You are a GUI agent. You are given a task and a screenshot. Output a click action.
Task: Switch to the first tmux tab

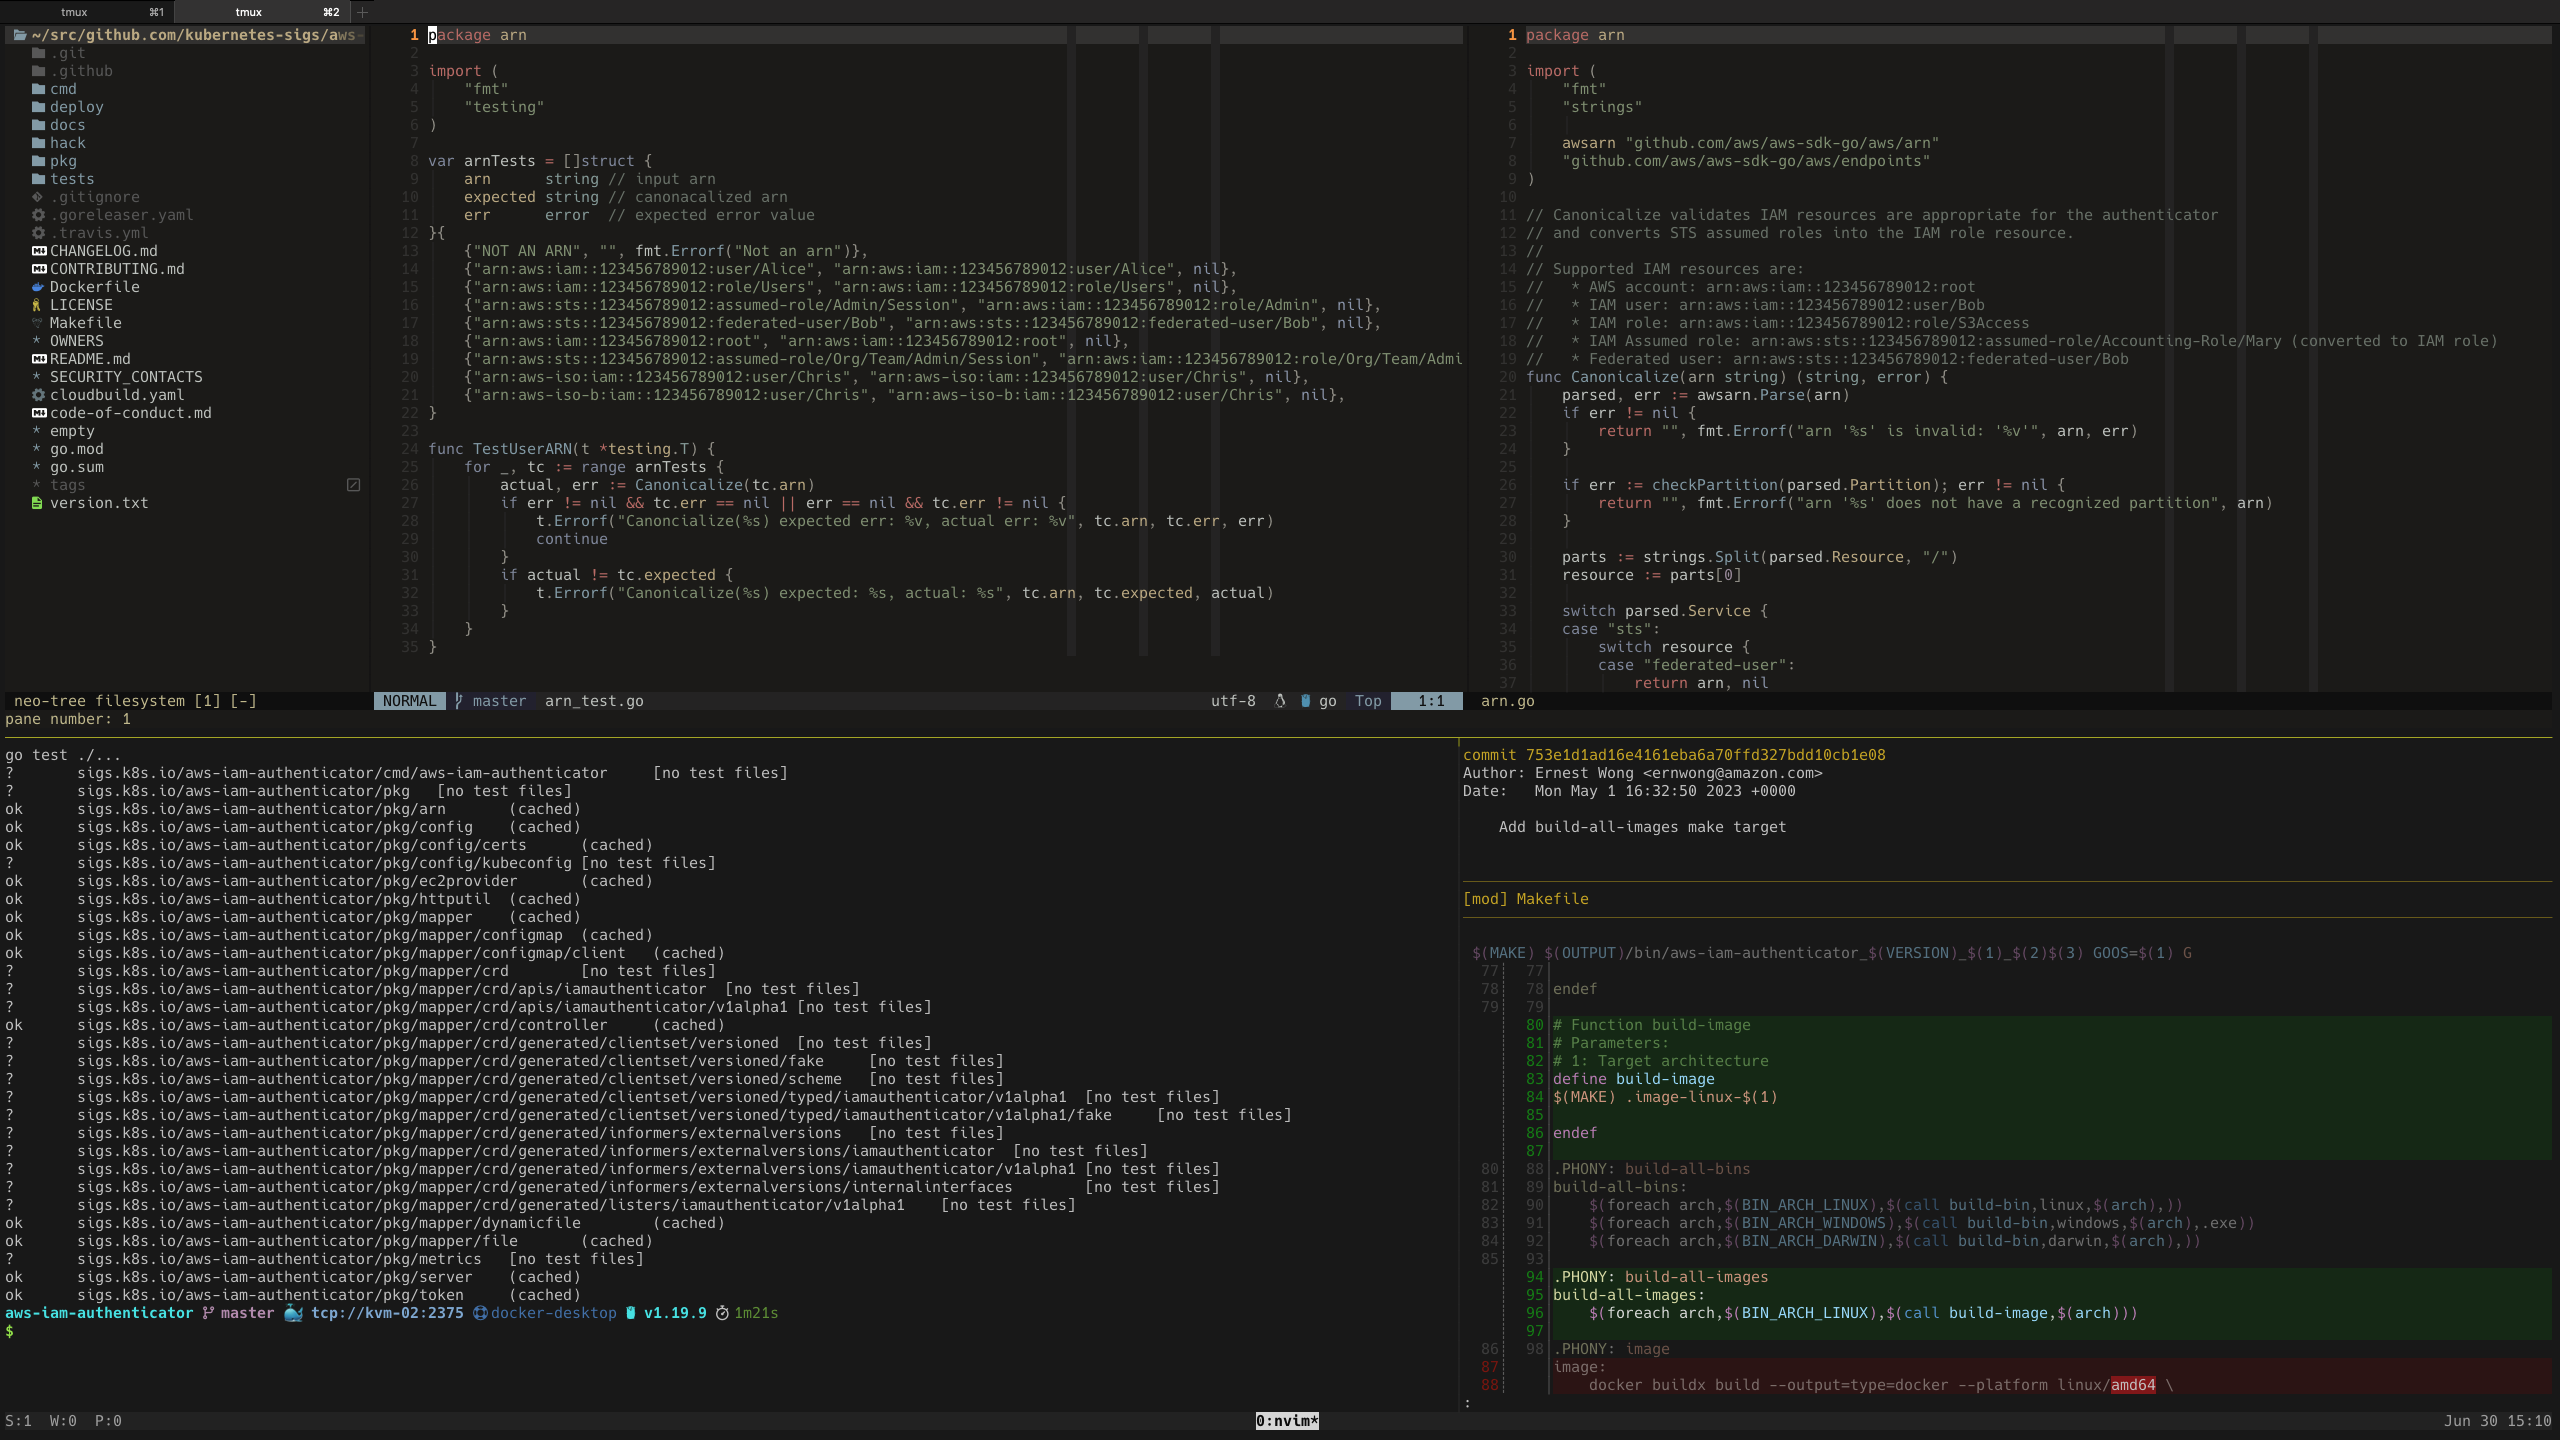point(86,12)
